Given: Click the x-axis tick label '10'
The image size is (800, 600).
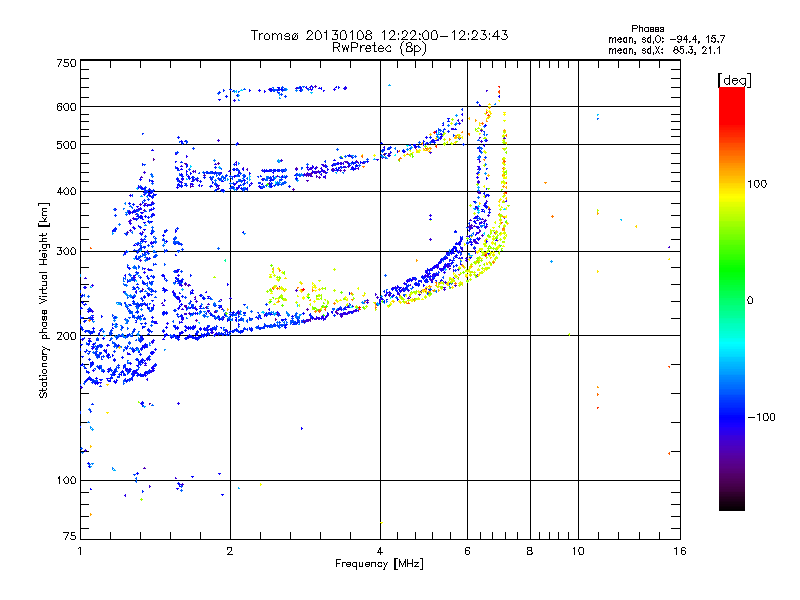Looking at the screenshot, I should [x=578, y=551].
